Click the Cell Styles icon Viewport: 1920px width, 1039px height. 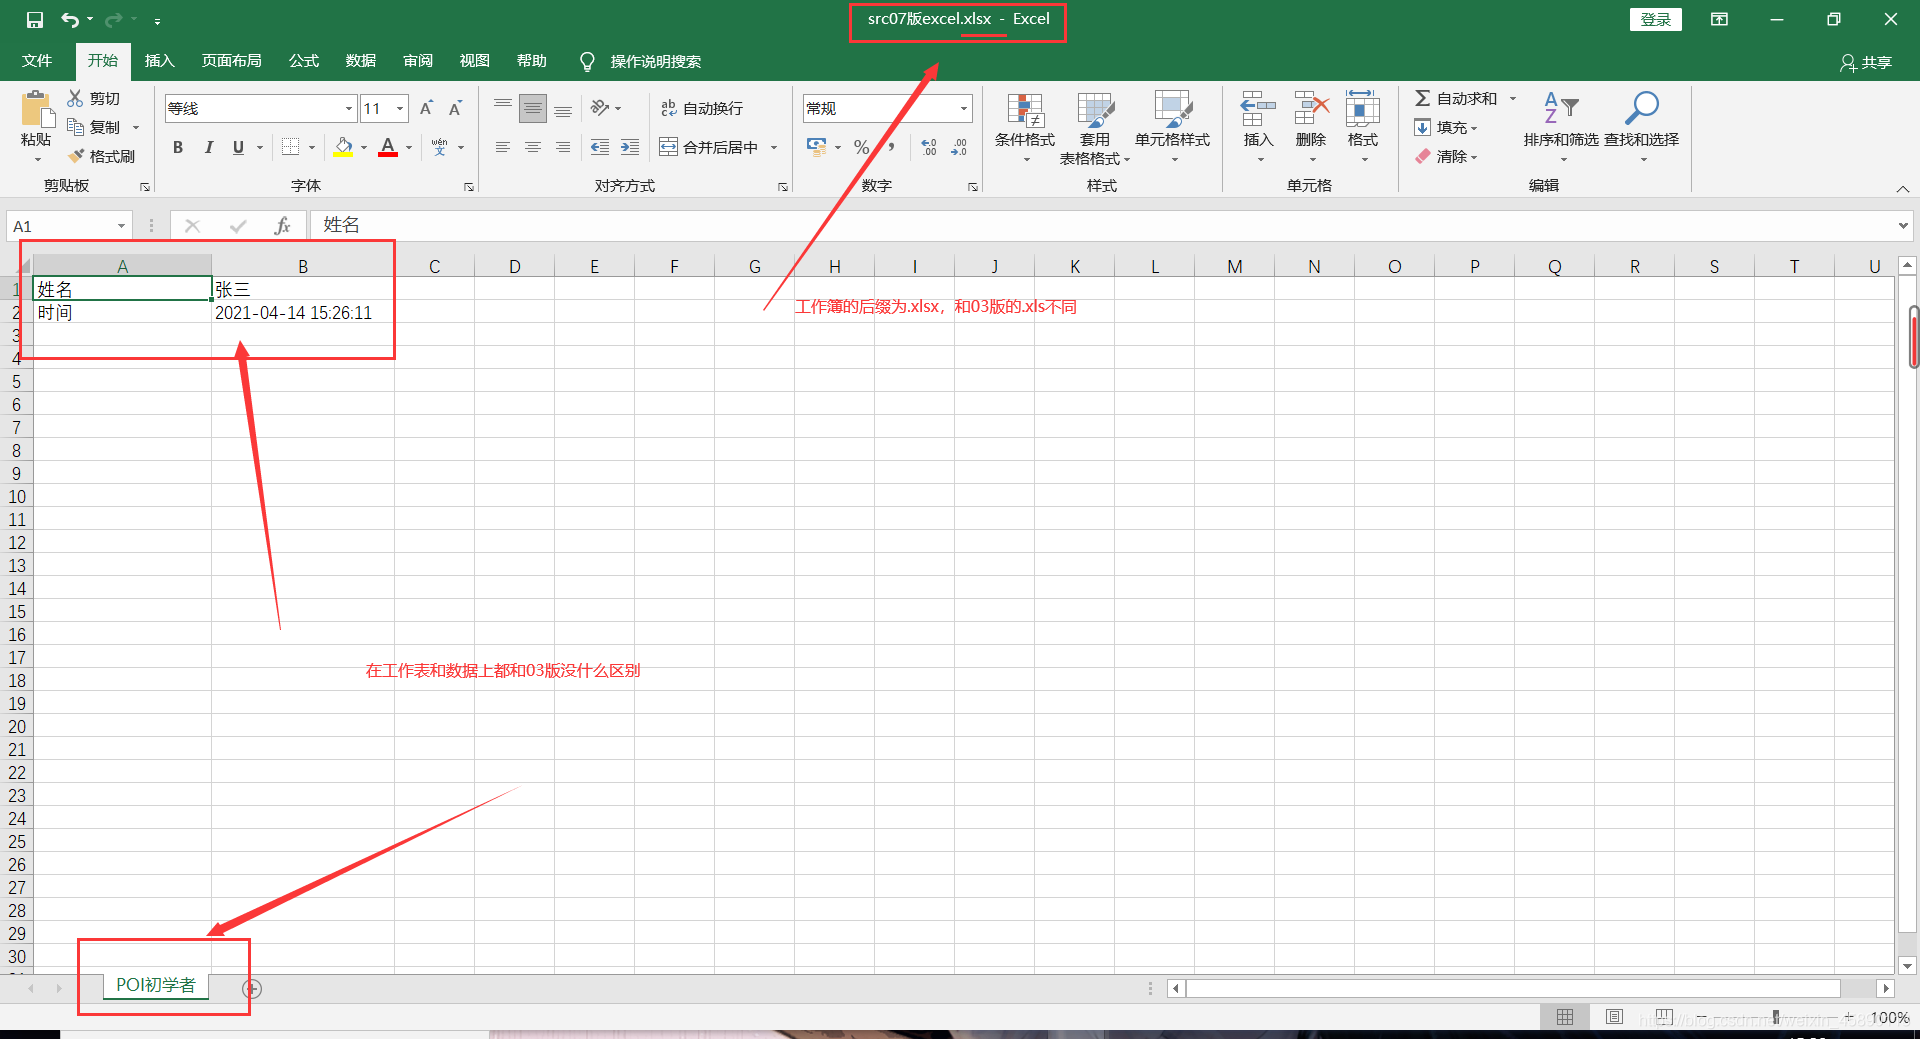(1172, 109)
